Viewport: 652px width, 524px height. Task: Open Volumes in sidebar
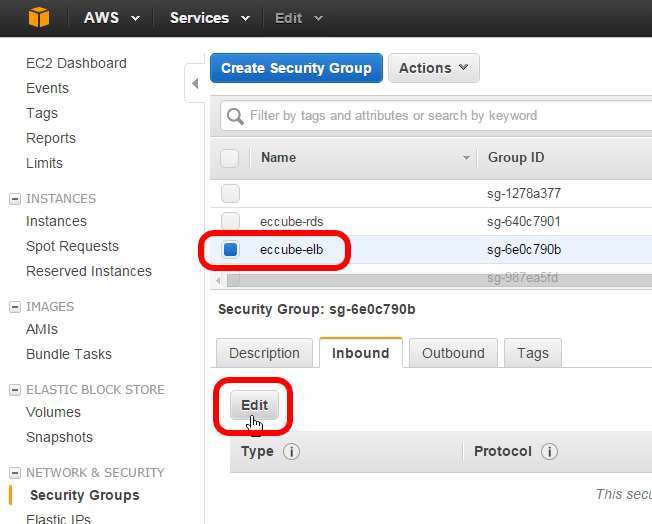point(53,412)
